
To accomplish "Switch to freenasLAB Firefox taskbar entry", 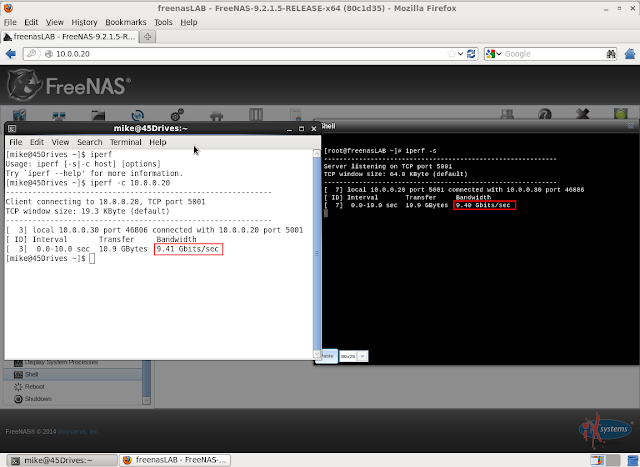I will pyautogui.click(x=175, y=460).
